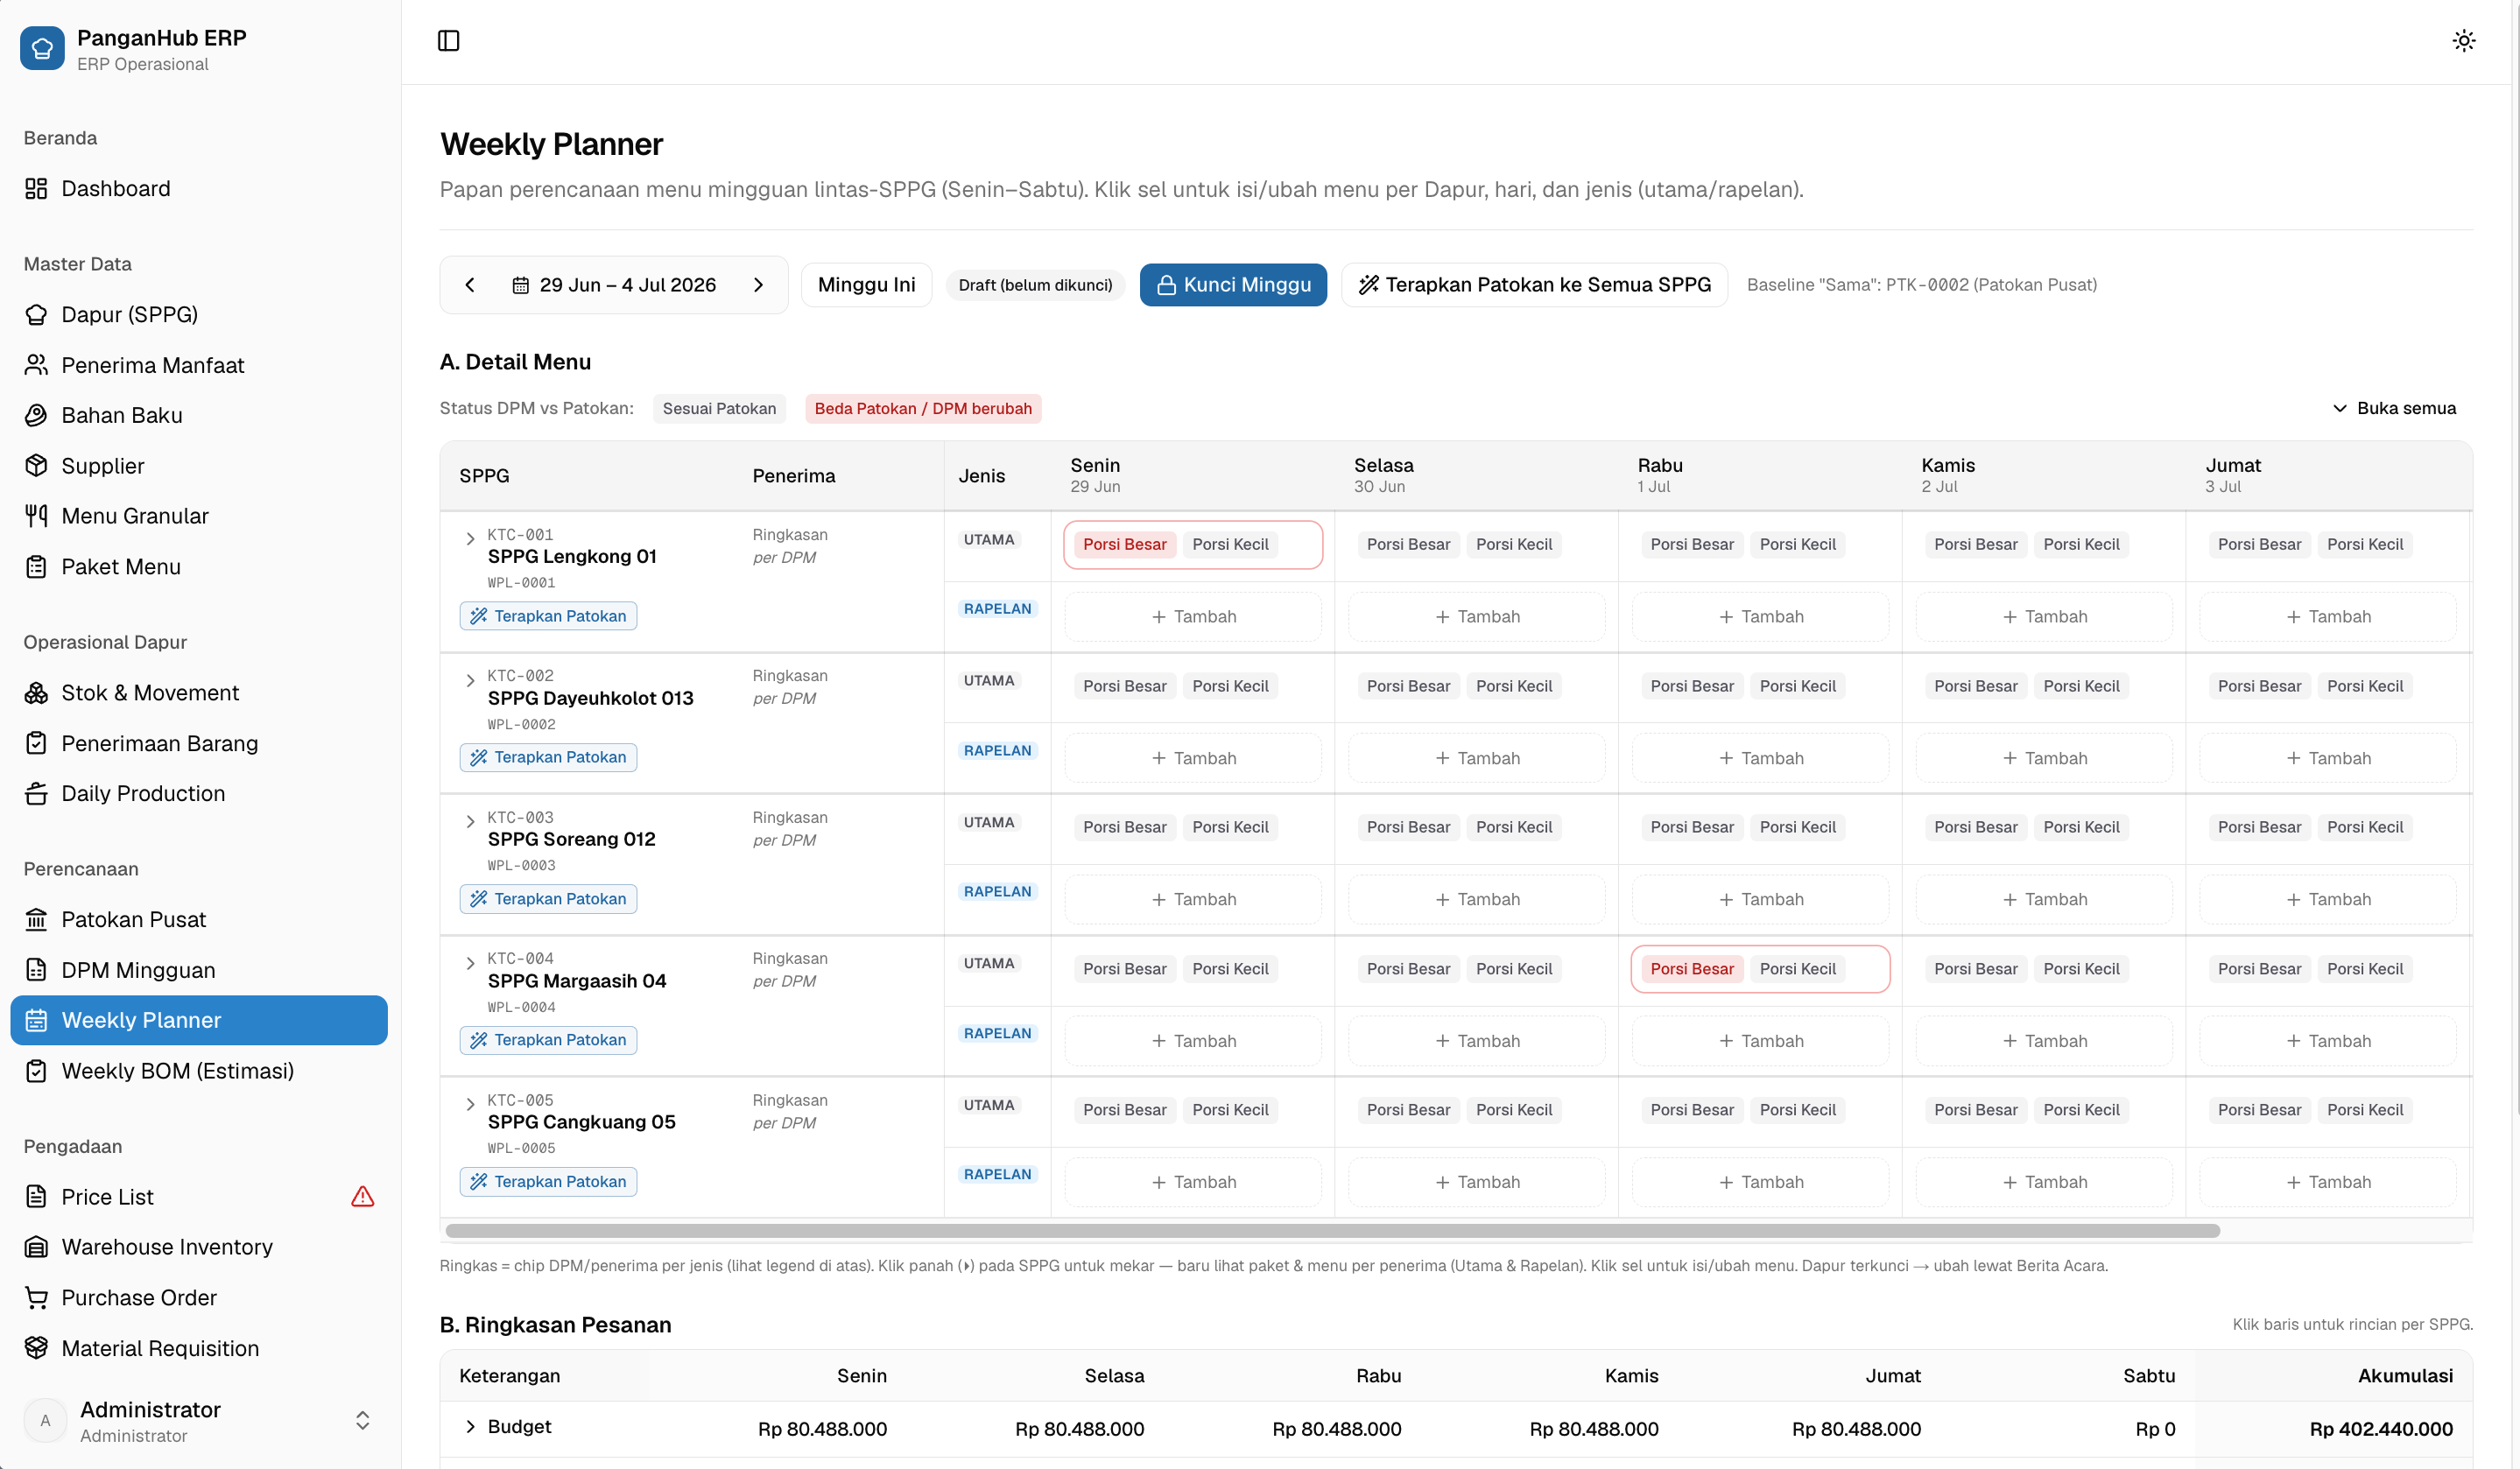The width and height of the screenshot is (2520, 1469).
Task: Click the Patokan Pusat building icon
Action: tap(36, 920)
